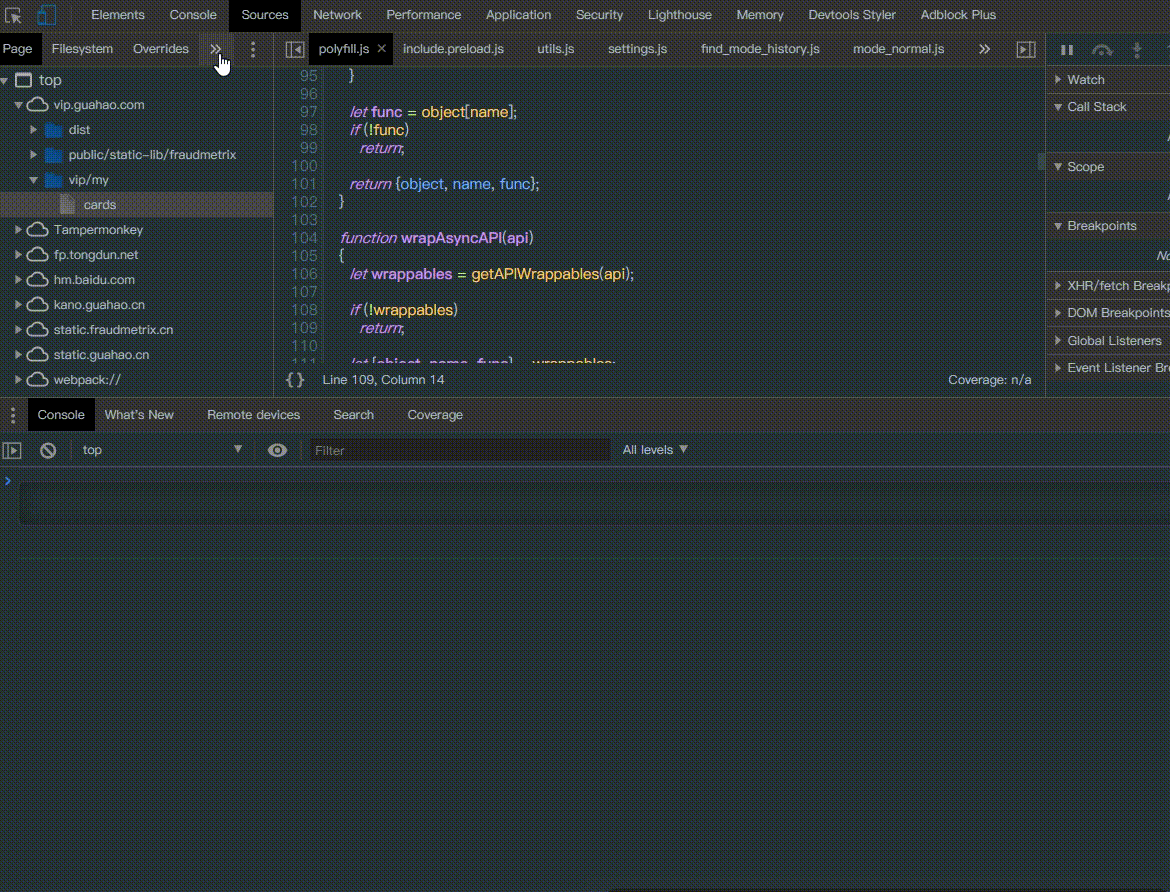Show the console sidebar
Screen dimensions: 1170x892
click(12, 450)
